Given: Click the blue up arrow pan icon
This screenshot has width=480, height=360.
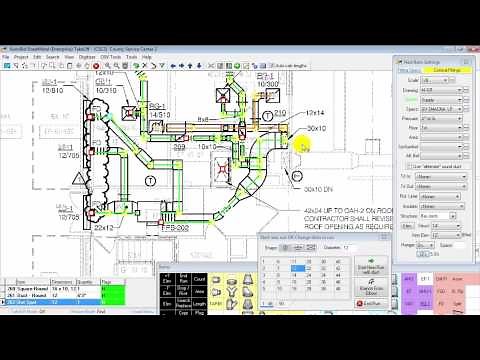Looking at the screenshot, I should pos(190,66).
